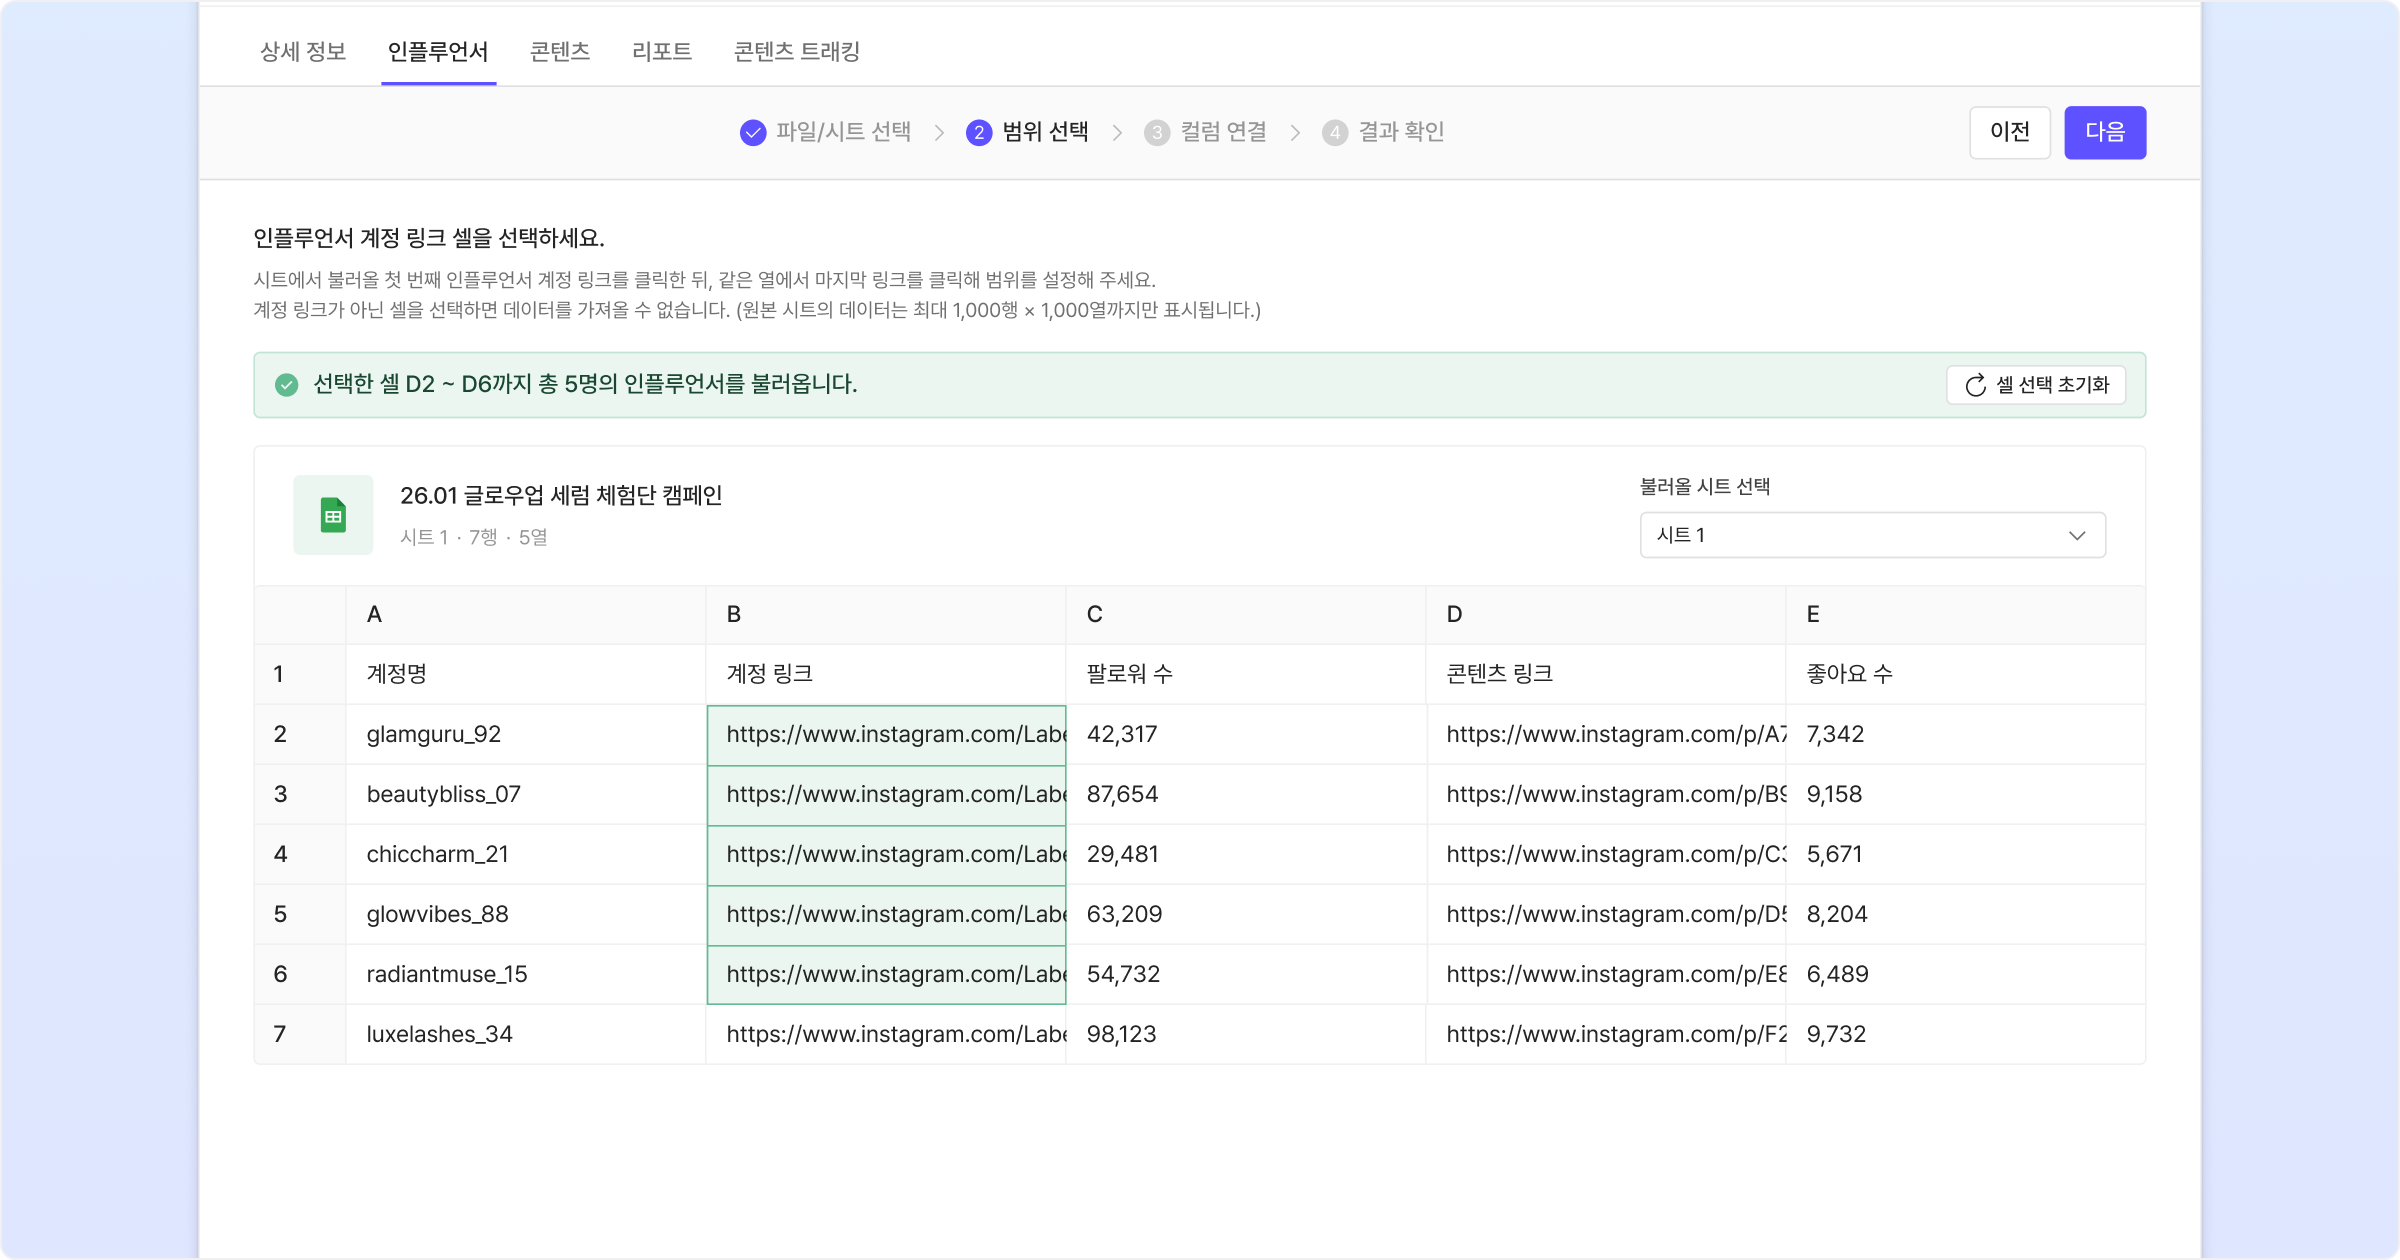Click the green Google Sheets file icon
The height and width of the screenshot is (1260, 2400).
coord(333,515)
